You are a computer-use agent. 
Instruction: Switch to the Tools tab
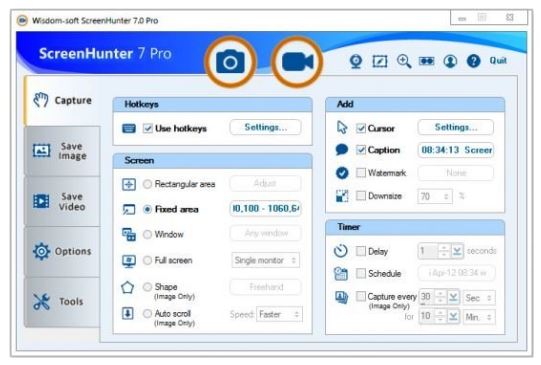62,302
